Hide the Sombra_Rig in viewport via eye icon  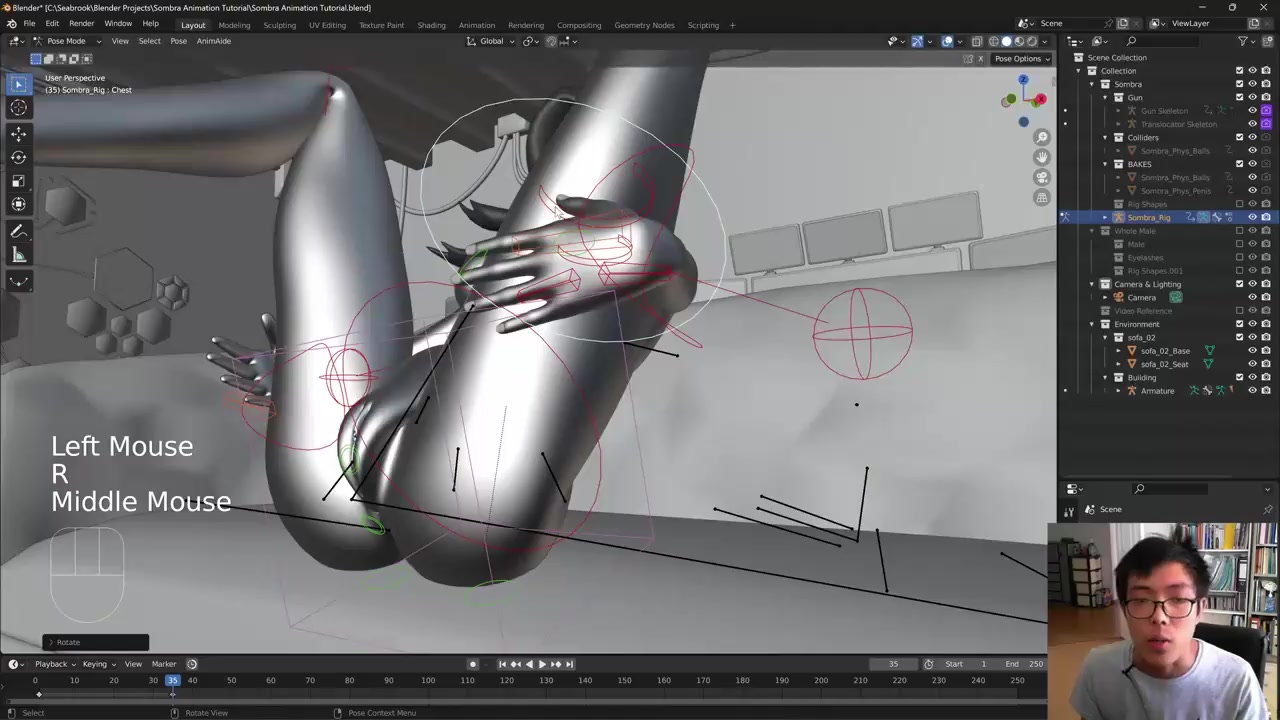[x=1252, y=217]
